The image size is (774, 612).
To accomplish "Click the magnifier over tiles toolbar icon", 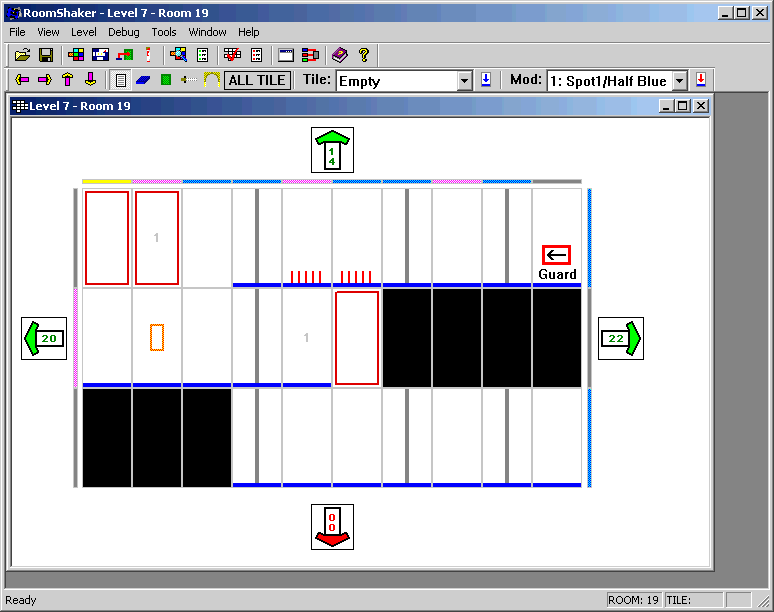I will pyautogui.click(x=178, y=55).
